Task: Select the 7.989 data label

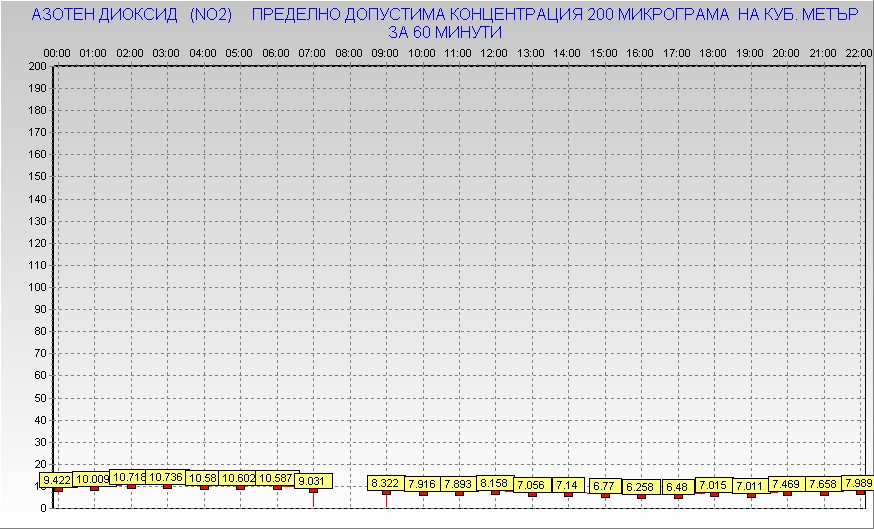Action: click(x=859, y=483)
